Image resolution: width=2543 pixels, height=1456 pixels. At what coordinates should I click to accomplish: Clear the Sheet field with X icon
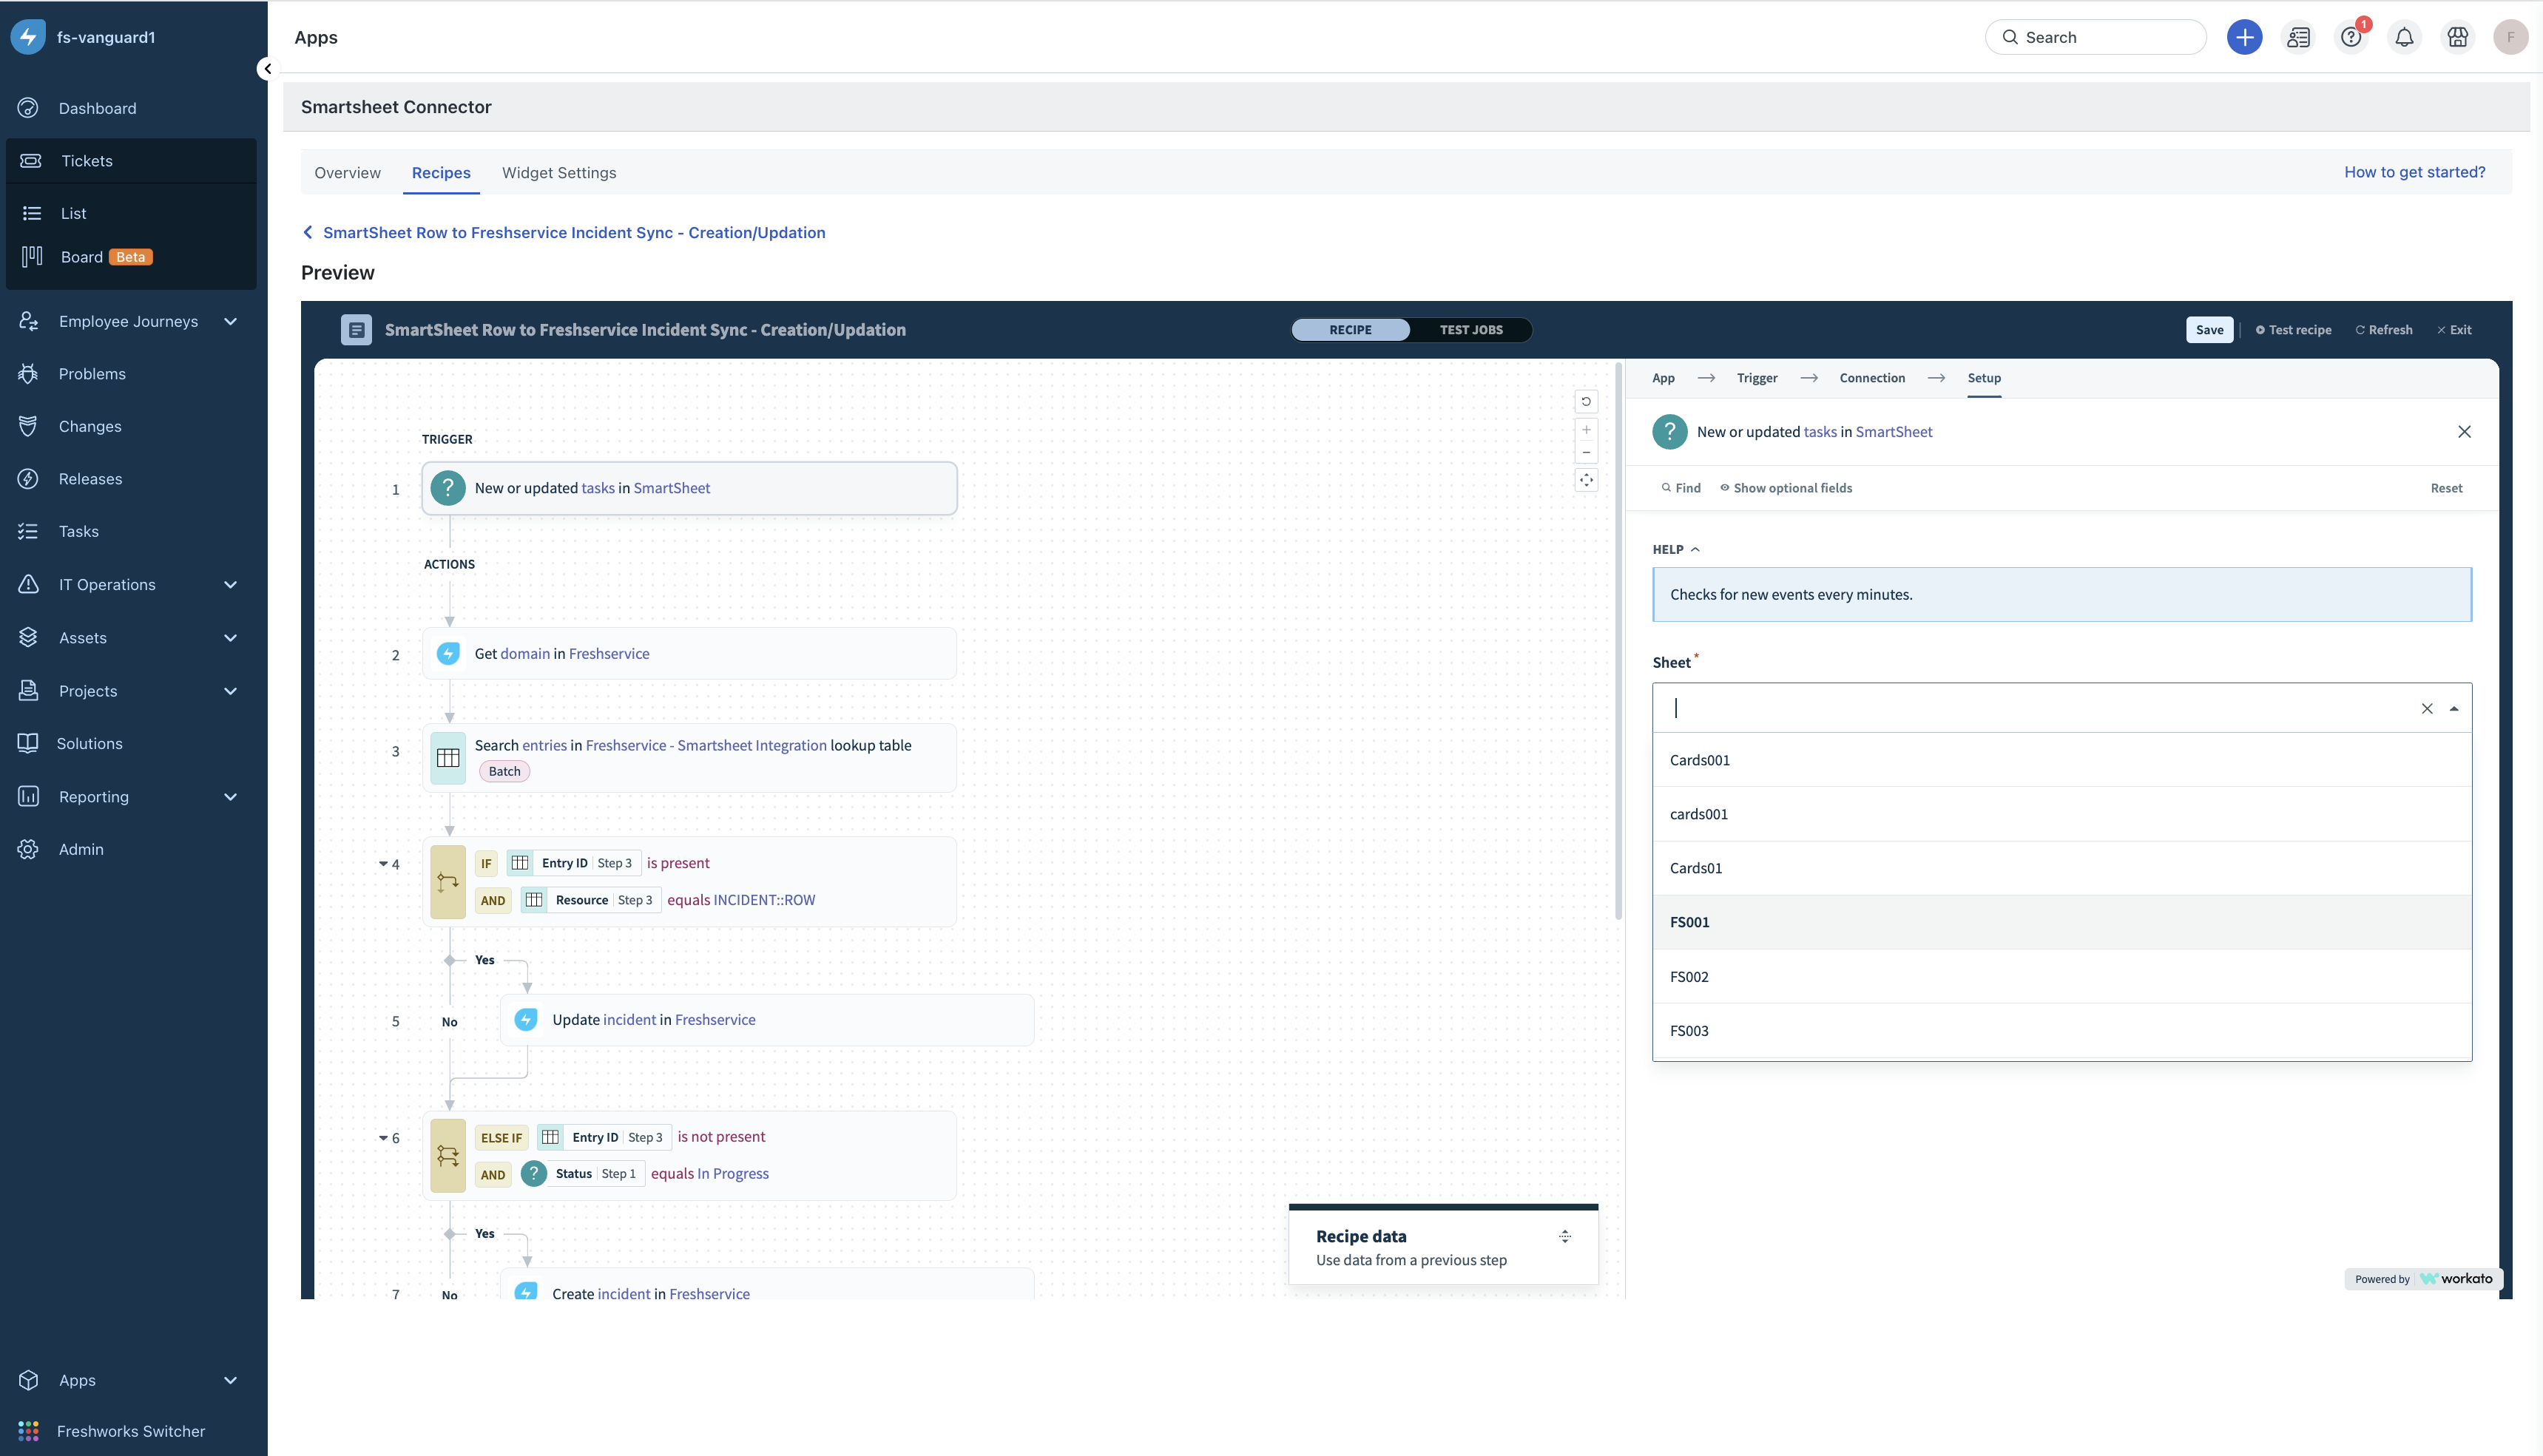tap(2427, 709)
